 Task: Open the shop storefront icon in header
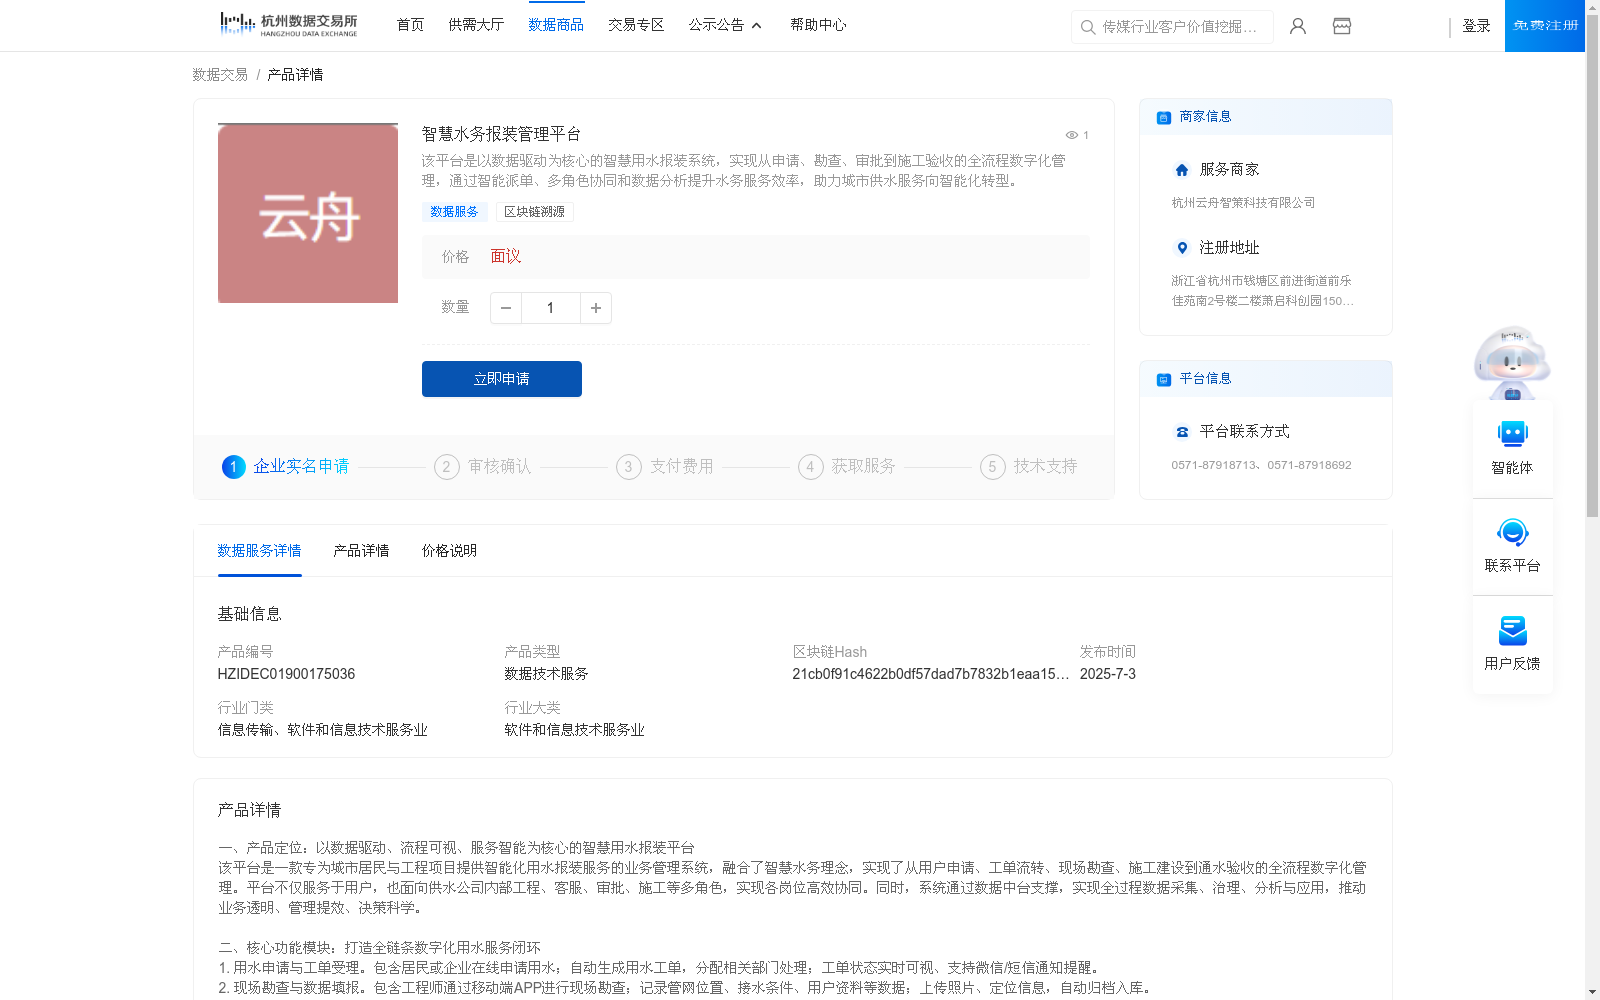pyautogui.click(x=1342, y=26)
